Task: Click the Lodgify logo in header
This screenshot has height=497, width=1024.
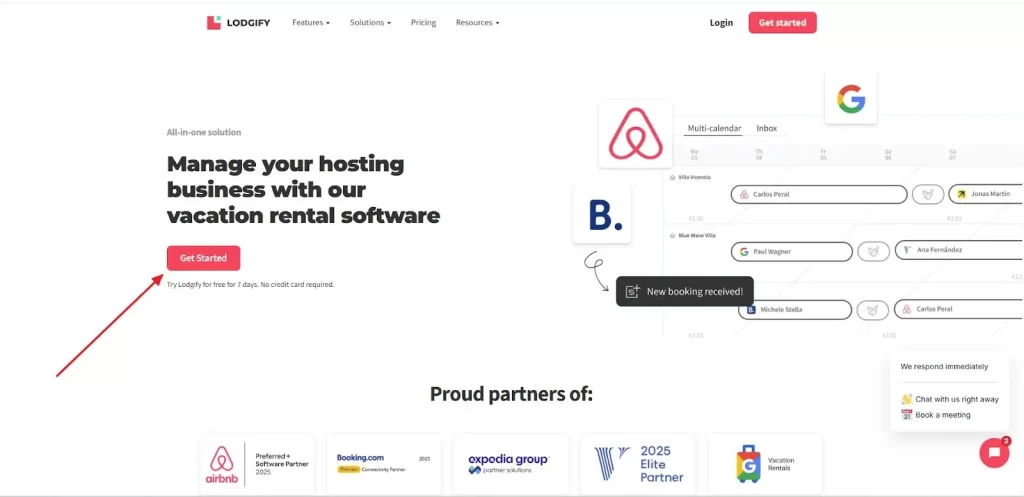Action: click(238, 22)
